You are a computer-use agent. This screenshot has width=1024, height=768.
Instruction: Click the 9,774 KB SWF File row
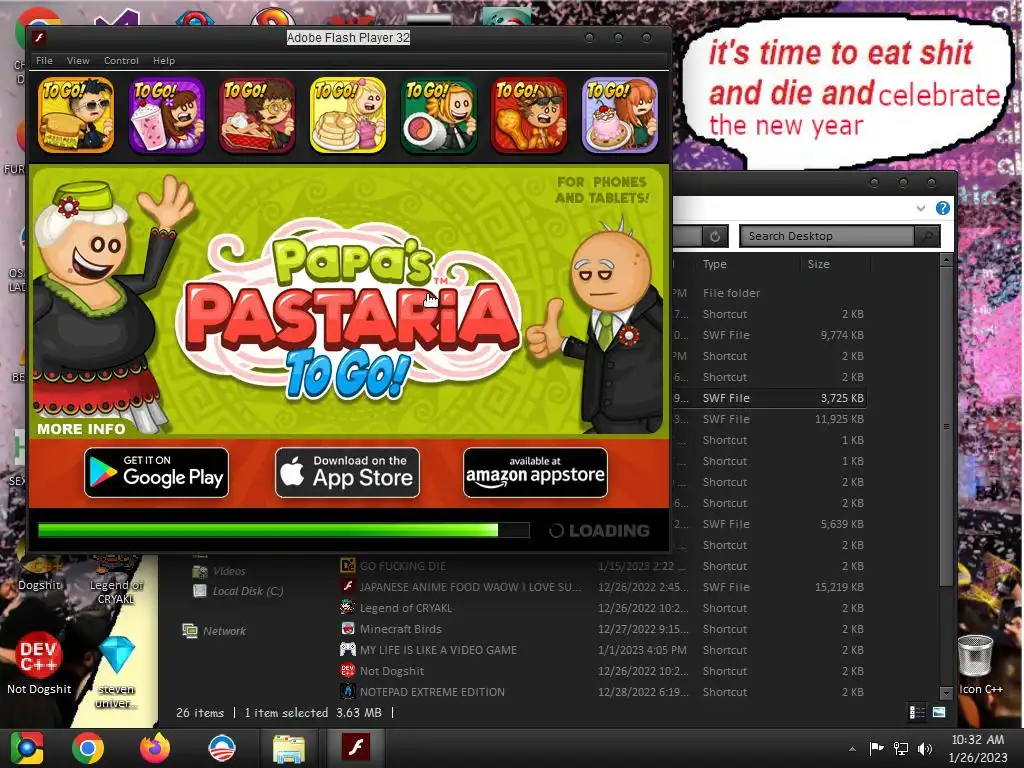point(772,335)
